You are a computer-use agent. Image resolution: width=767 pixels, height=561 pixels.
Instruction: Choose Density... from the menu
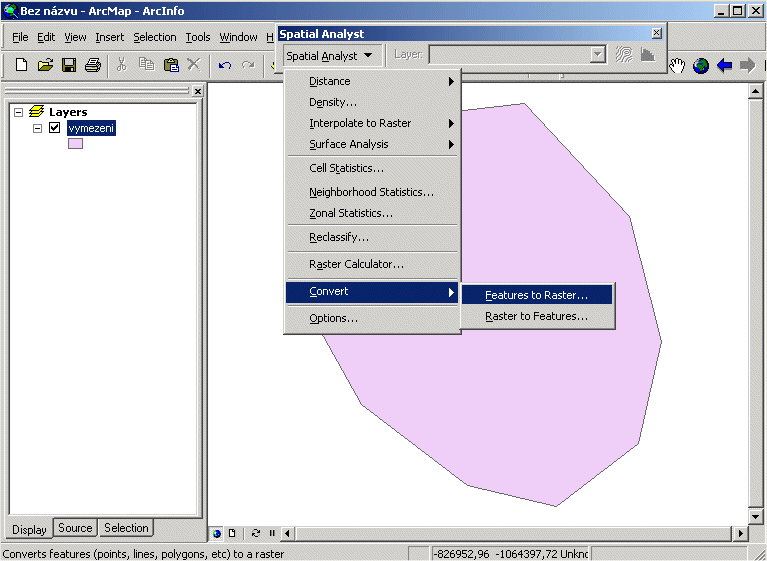tap(372, 102)
